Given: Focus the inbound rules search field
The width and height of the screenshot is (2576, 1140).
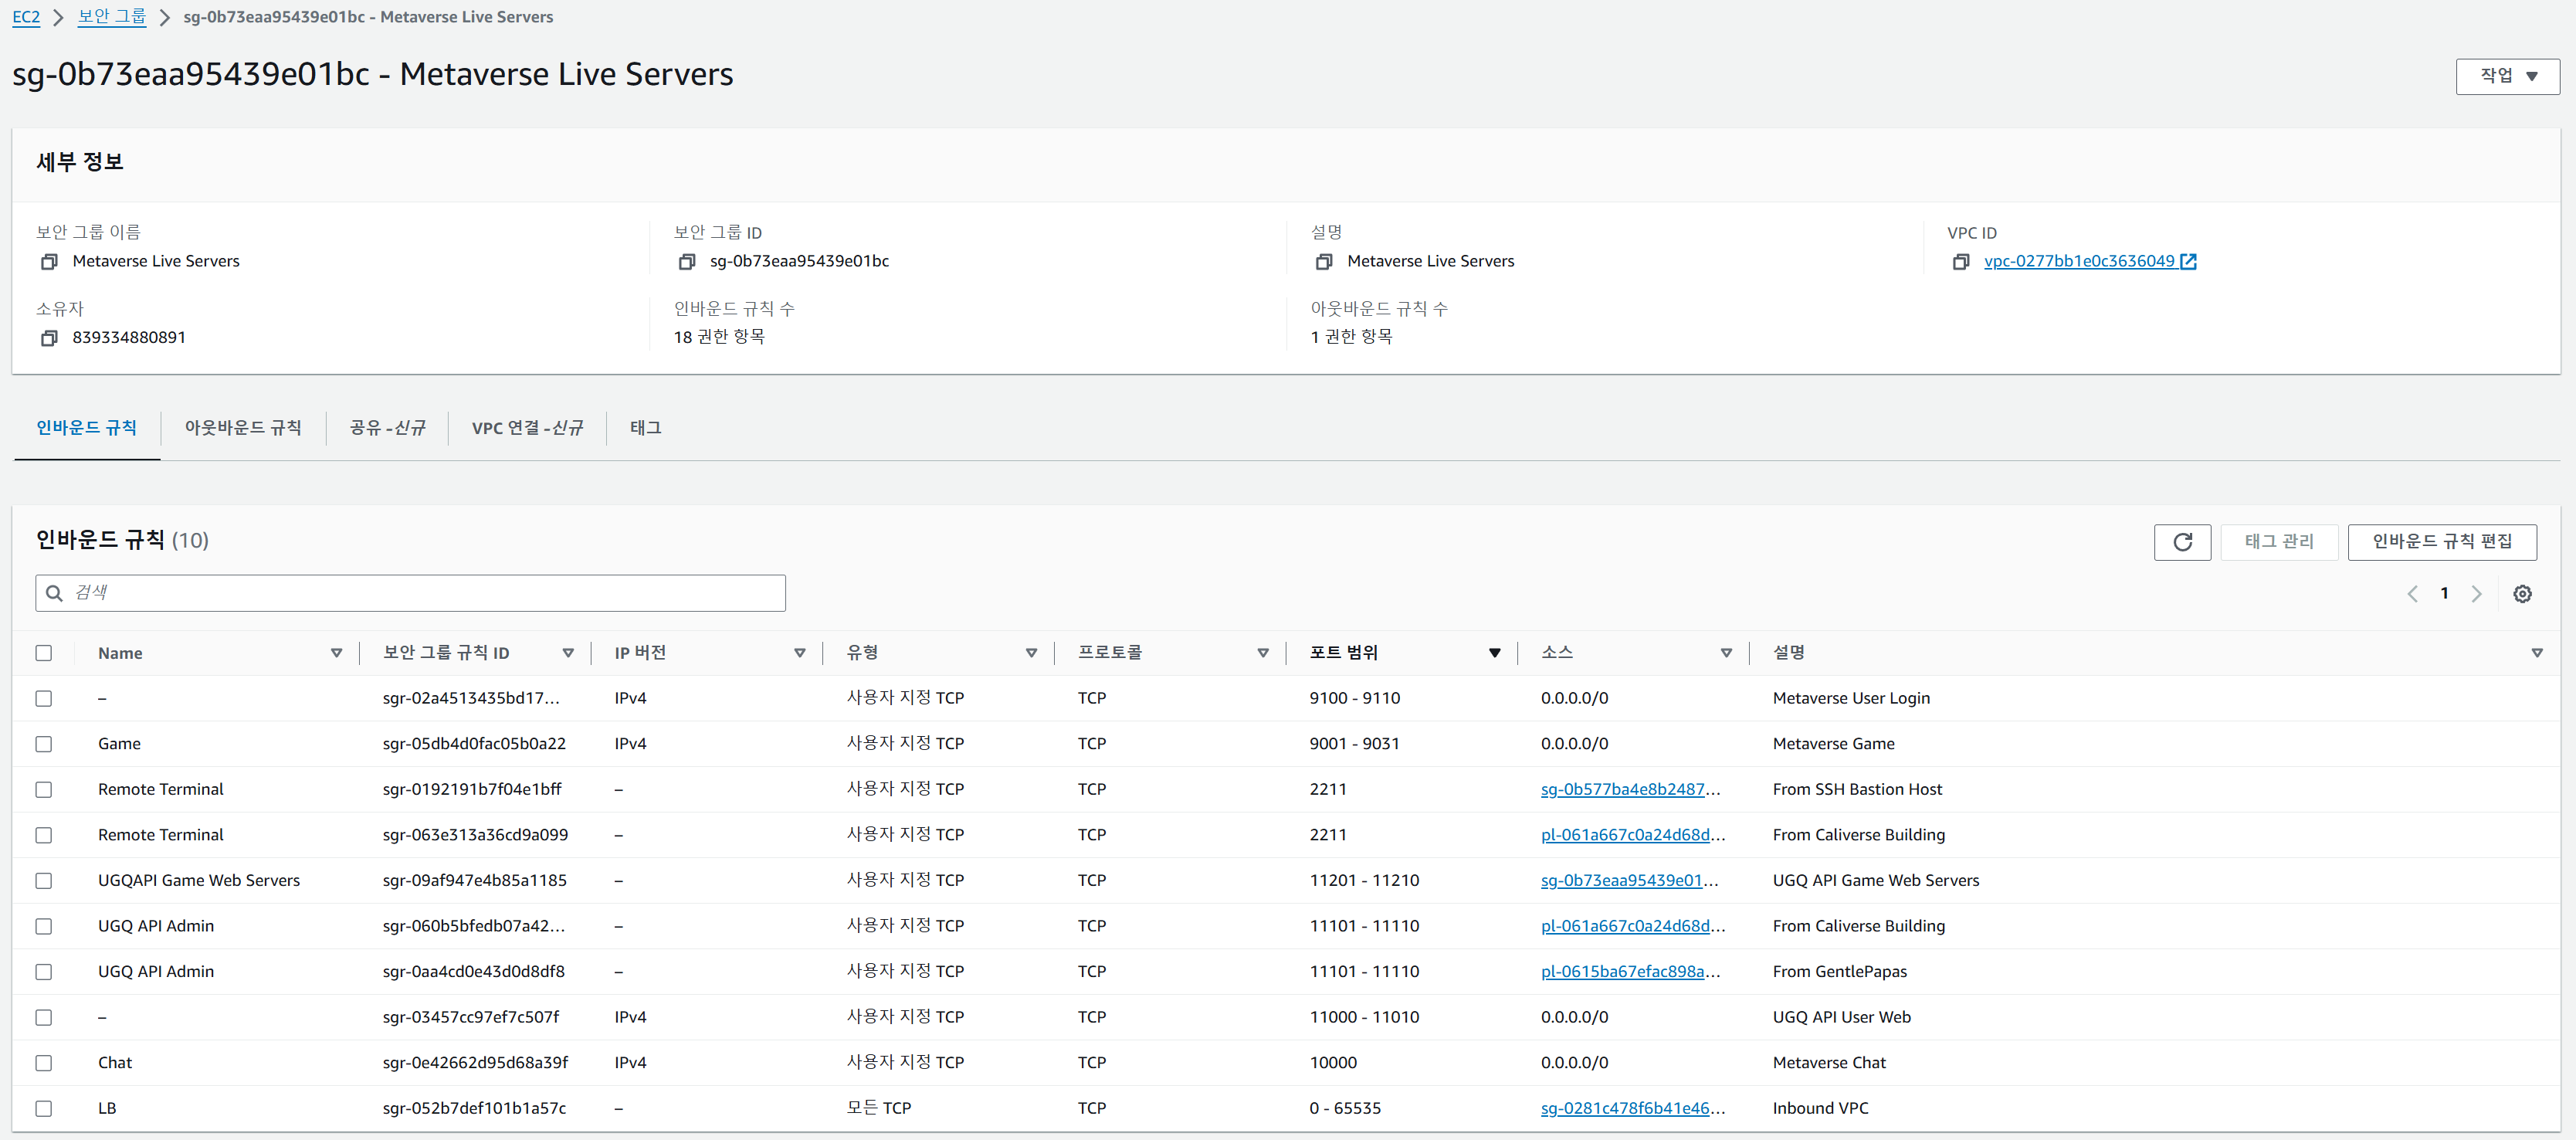Looking at the screenshot, I should click(x=420, y=593).
